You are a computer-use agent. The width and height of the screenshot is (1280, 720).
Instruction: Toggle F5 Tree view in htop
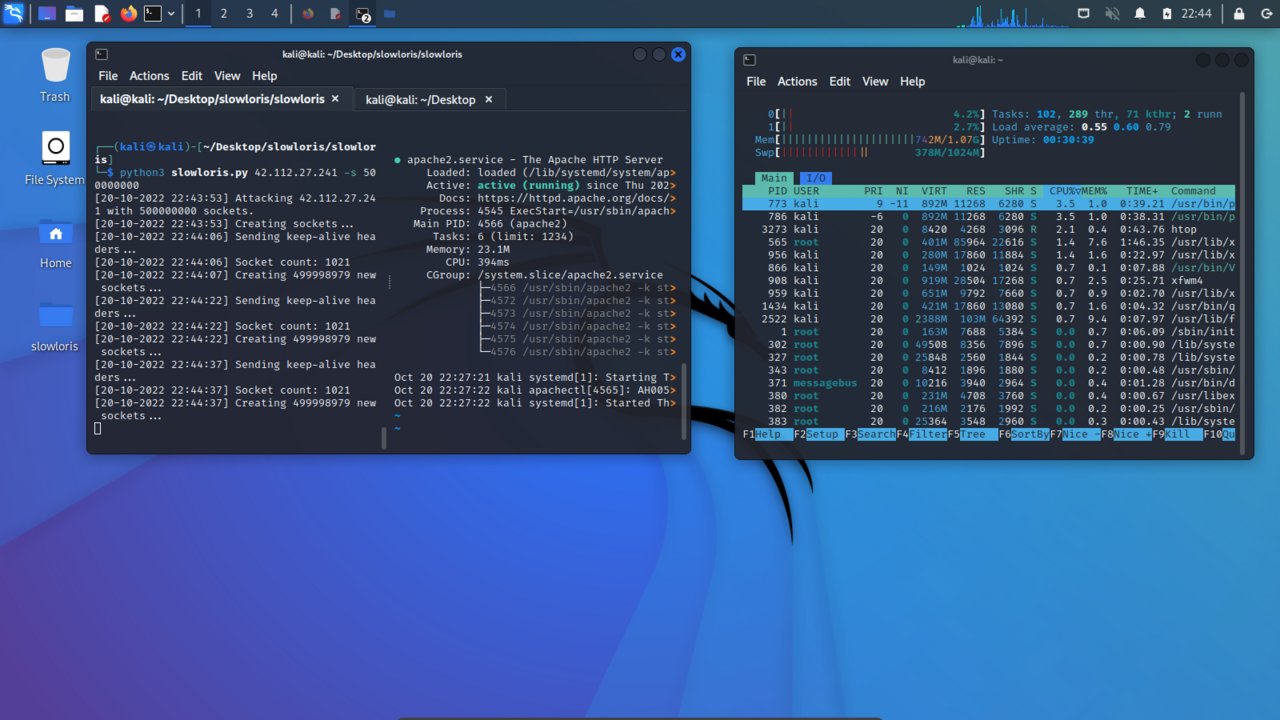972,434
